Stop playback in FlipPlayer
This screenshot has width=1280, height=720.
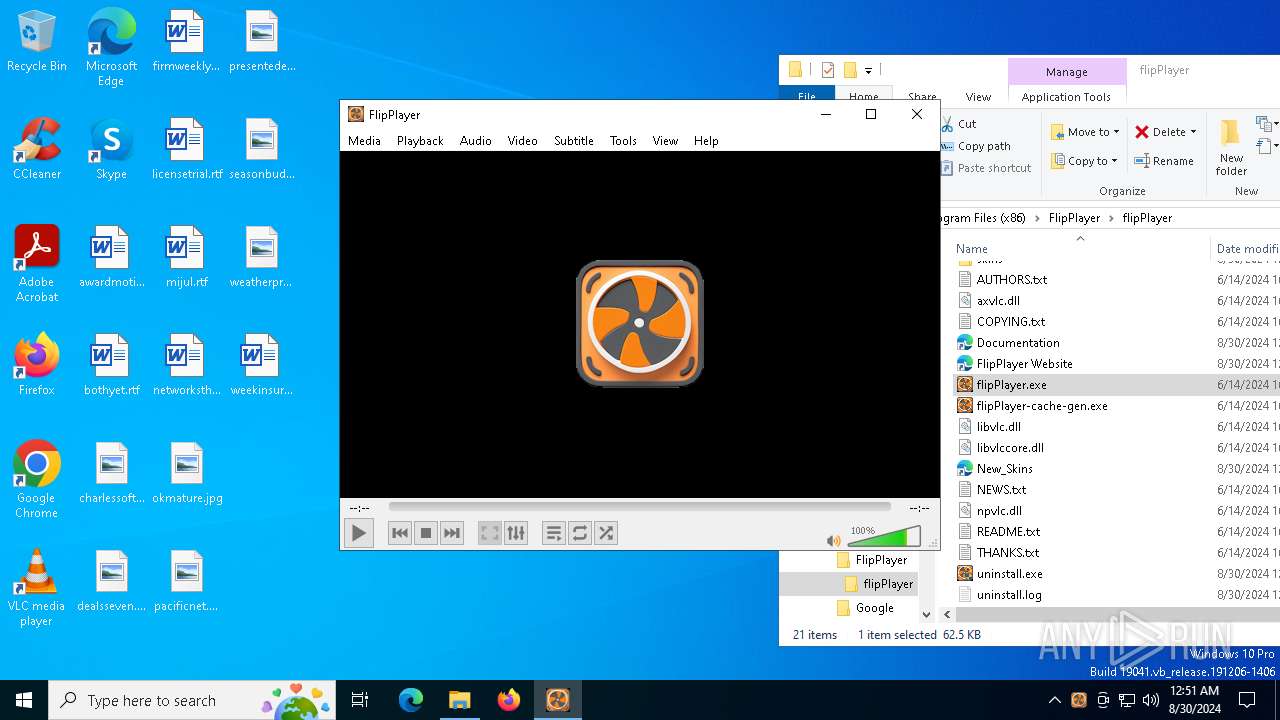[x=426, y=533]
